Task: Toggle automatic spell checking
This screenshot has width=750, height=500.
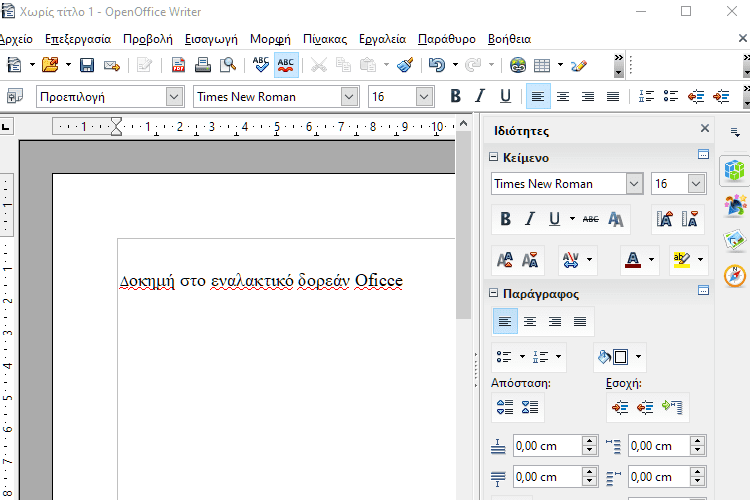Action: coord(286,65)
